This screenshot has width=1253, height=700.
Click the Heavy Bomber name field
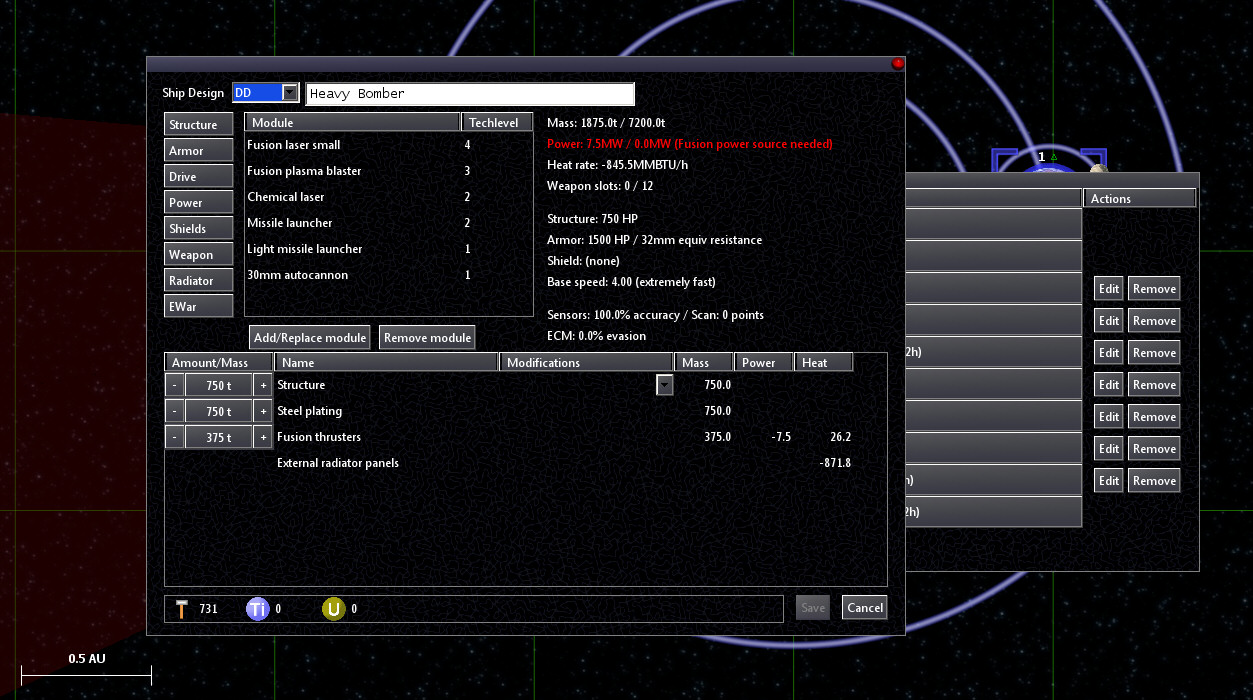(470, 94)
